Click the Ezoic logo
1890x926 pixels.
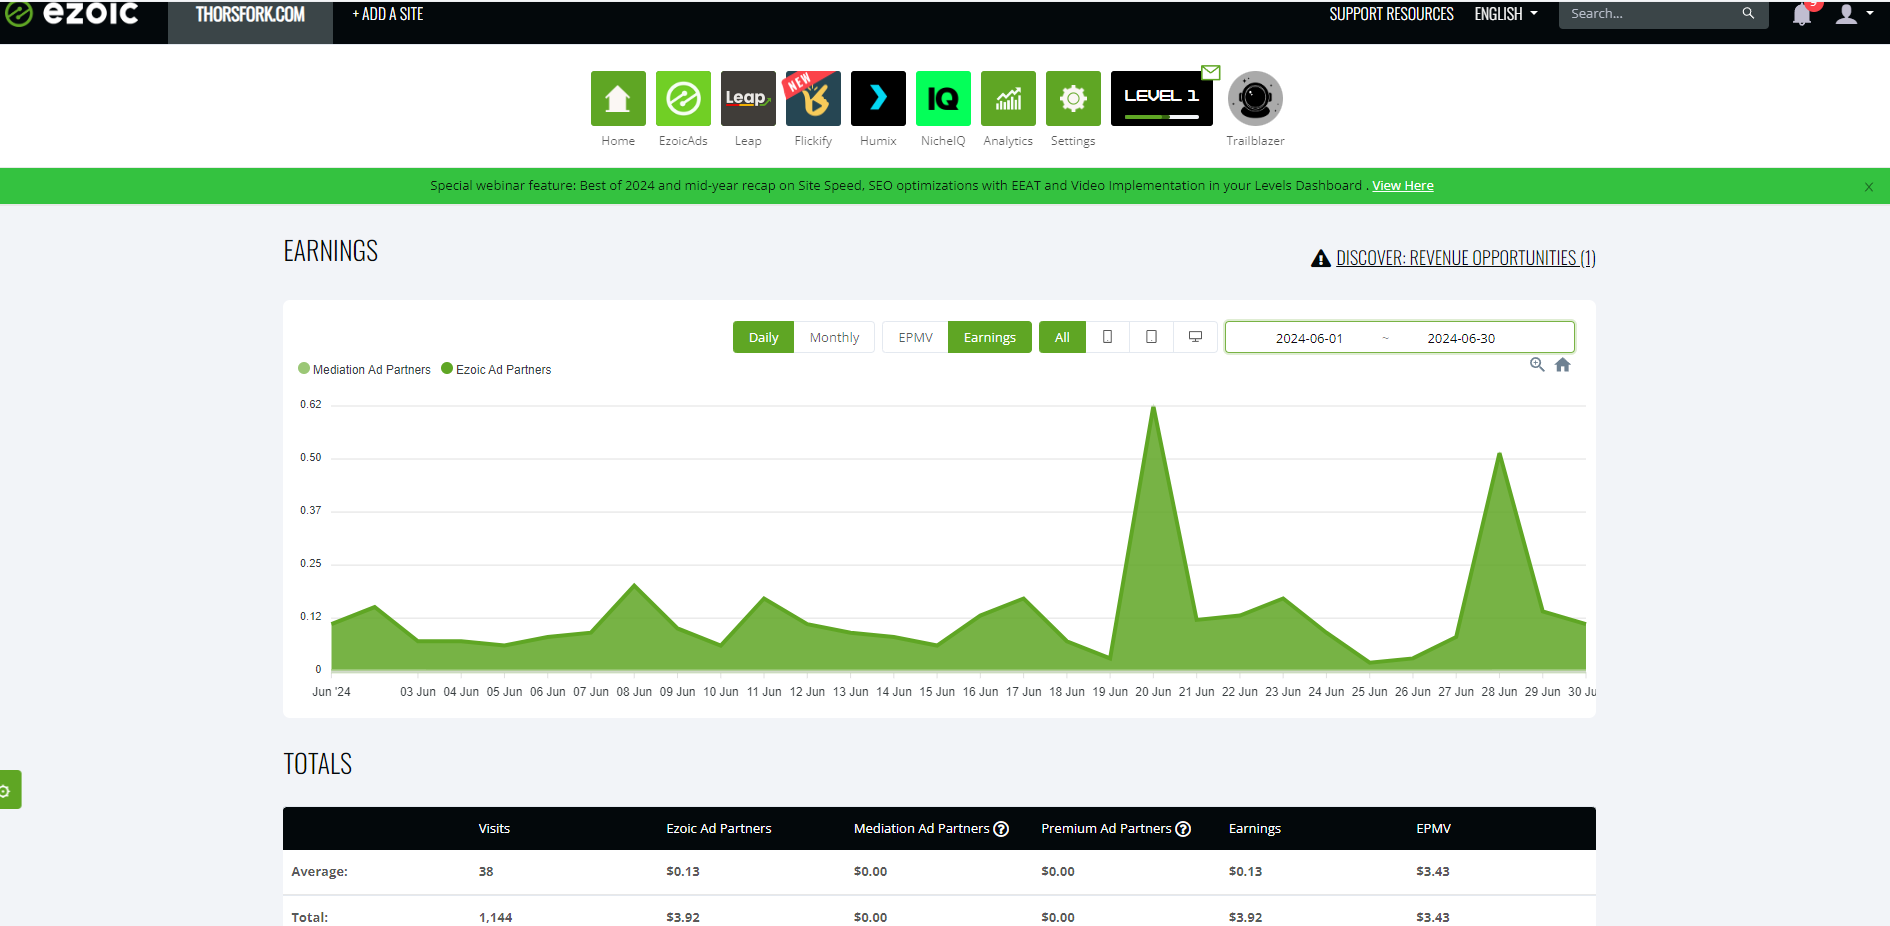[x=72, y=14]
